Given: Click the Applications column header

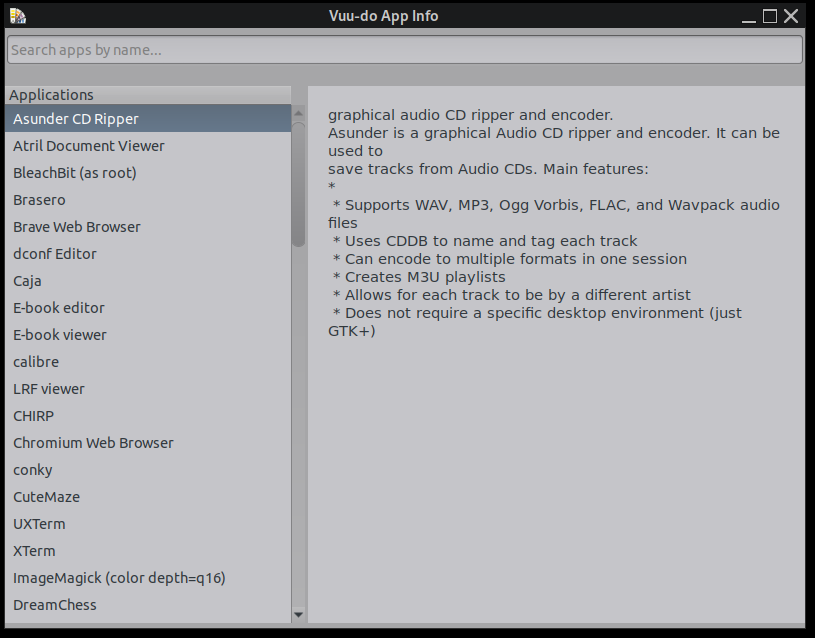Looking at the screenshot, I should point(148,95).
